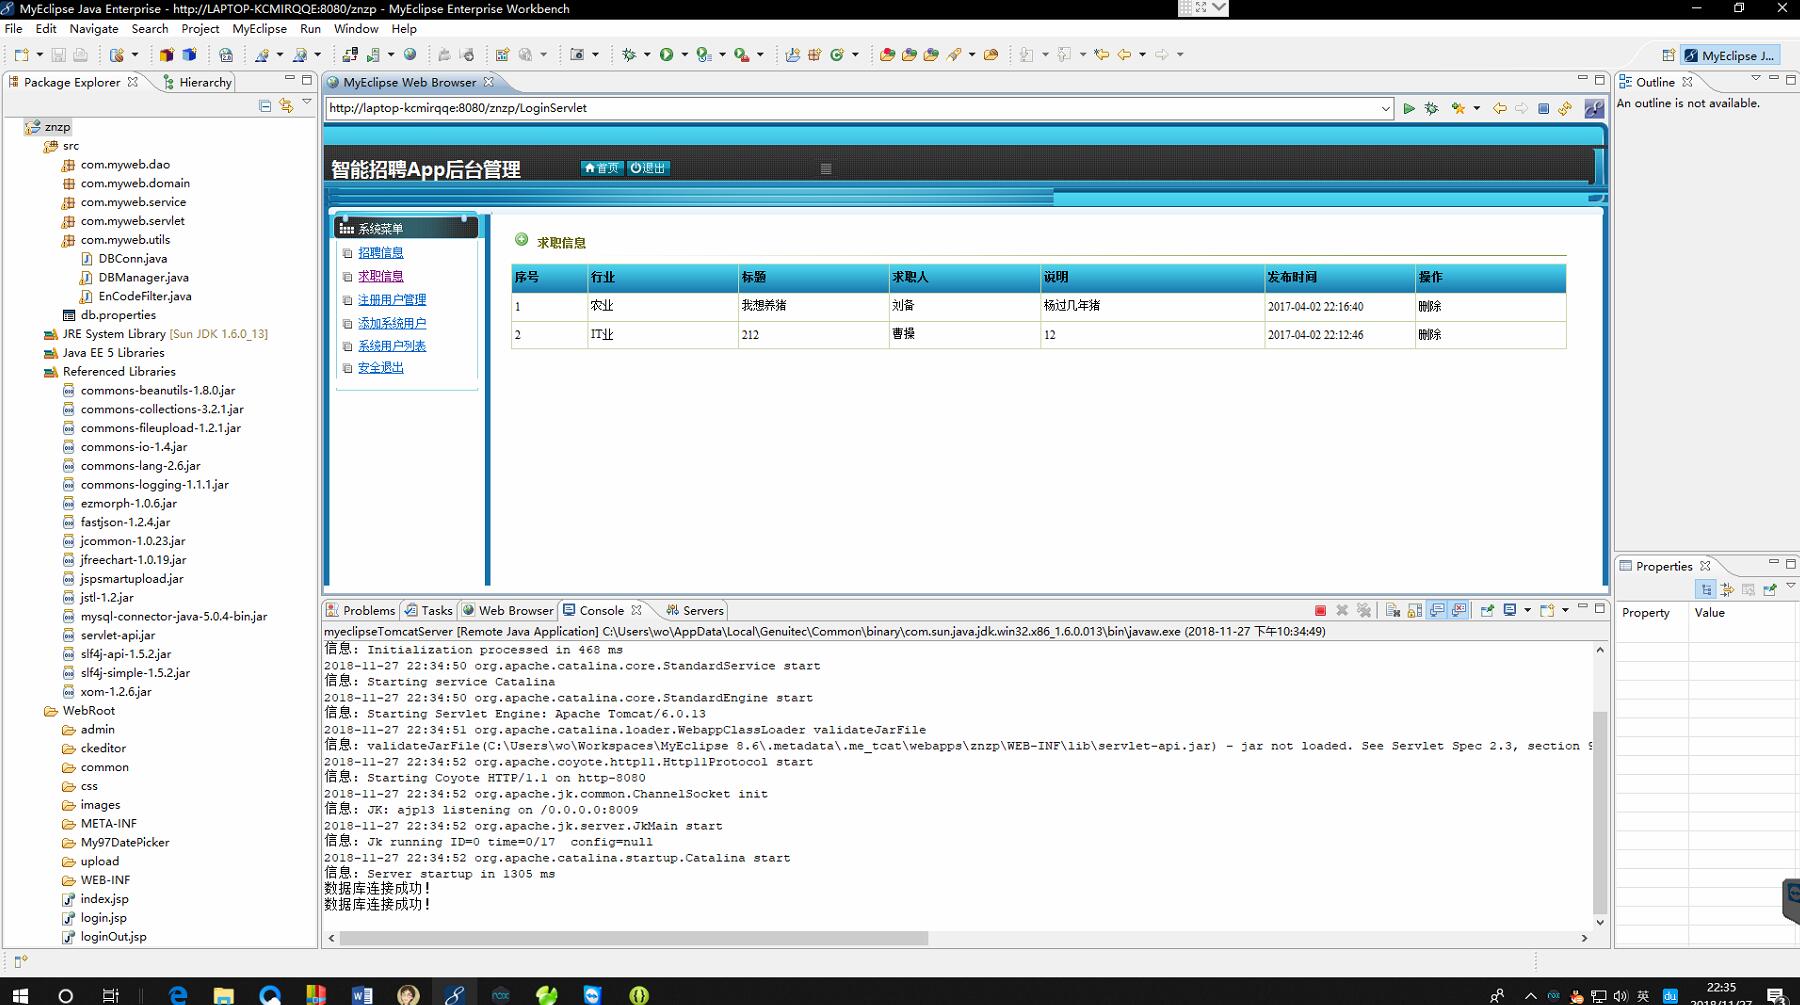
Task: Toggle Link with Editor in Package Explorer
Action: coord(287,105)
